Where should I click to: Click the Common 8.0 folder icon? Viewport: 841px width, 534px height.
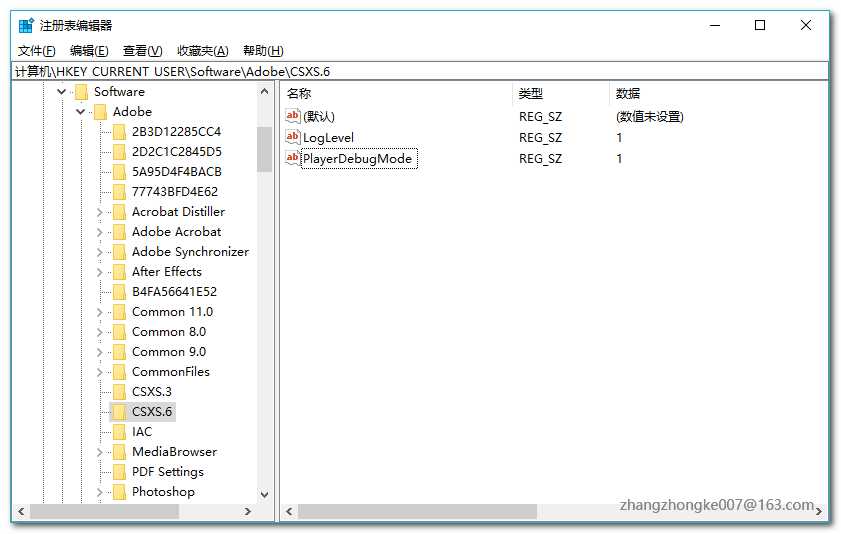[119, 332]
